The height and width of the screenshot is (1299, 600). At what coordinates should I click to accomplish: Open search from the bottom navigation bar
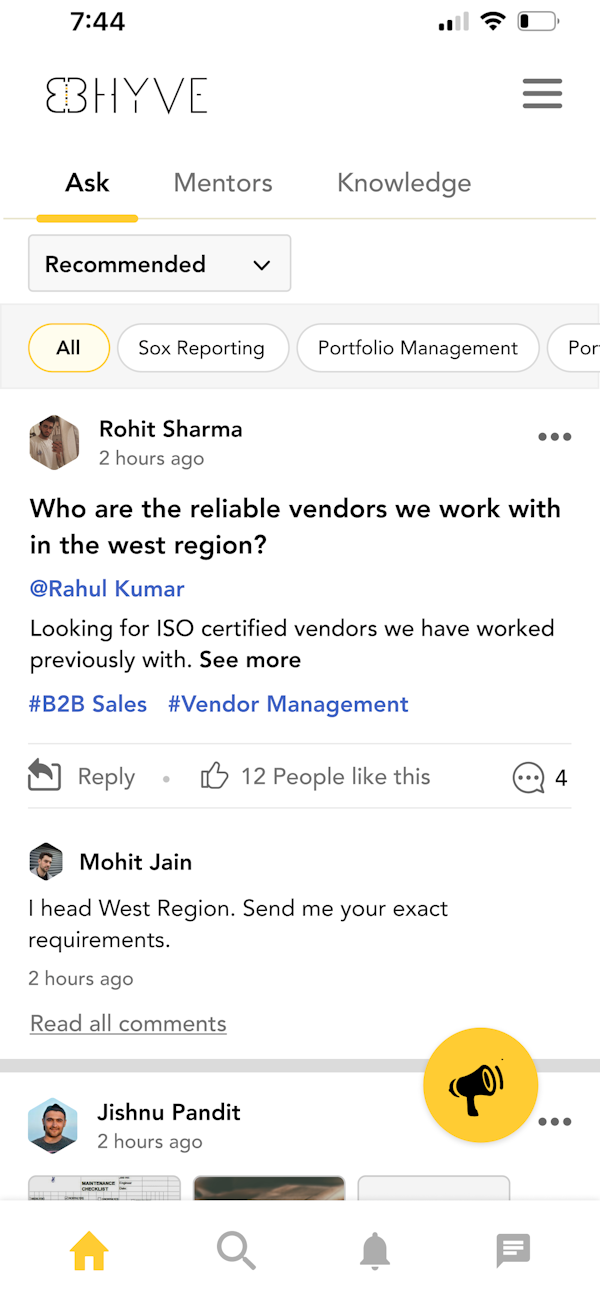tap(236, 1250)
